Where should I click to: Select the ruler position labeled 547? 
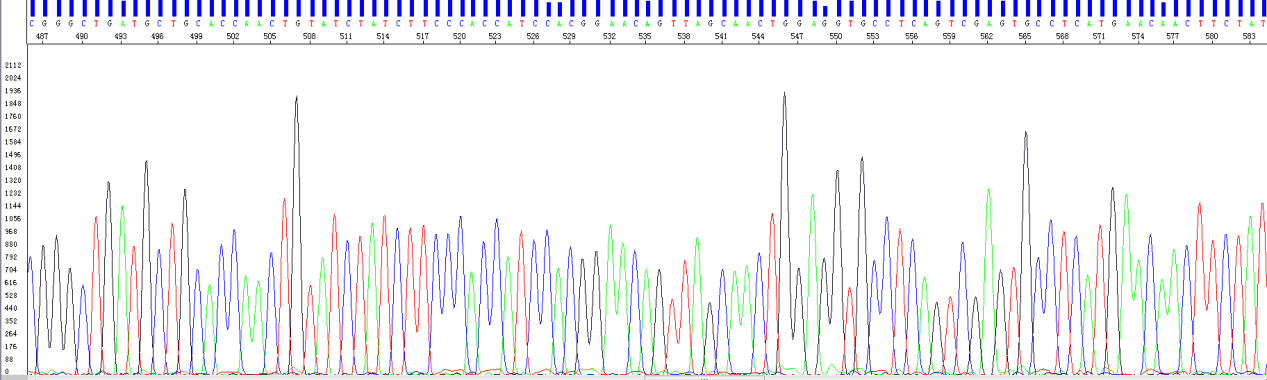click(x=797, y=35)
